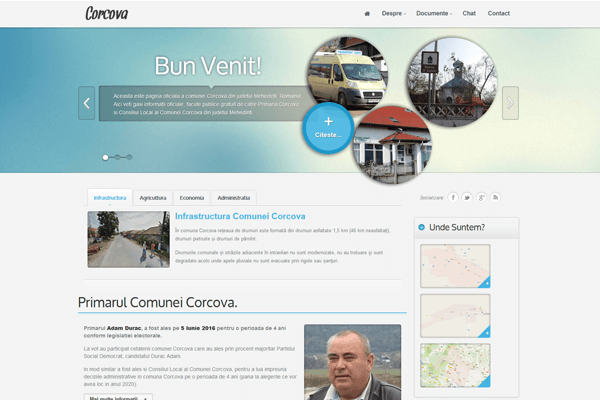
Task: Advance slider with the right arrow
Action: click(x=510, y=102)
